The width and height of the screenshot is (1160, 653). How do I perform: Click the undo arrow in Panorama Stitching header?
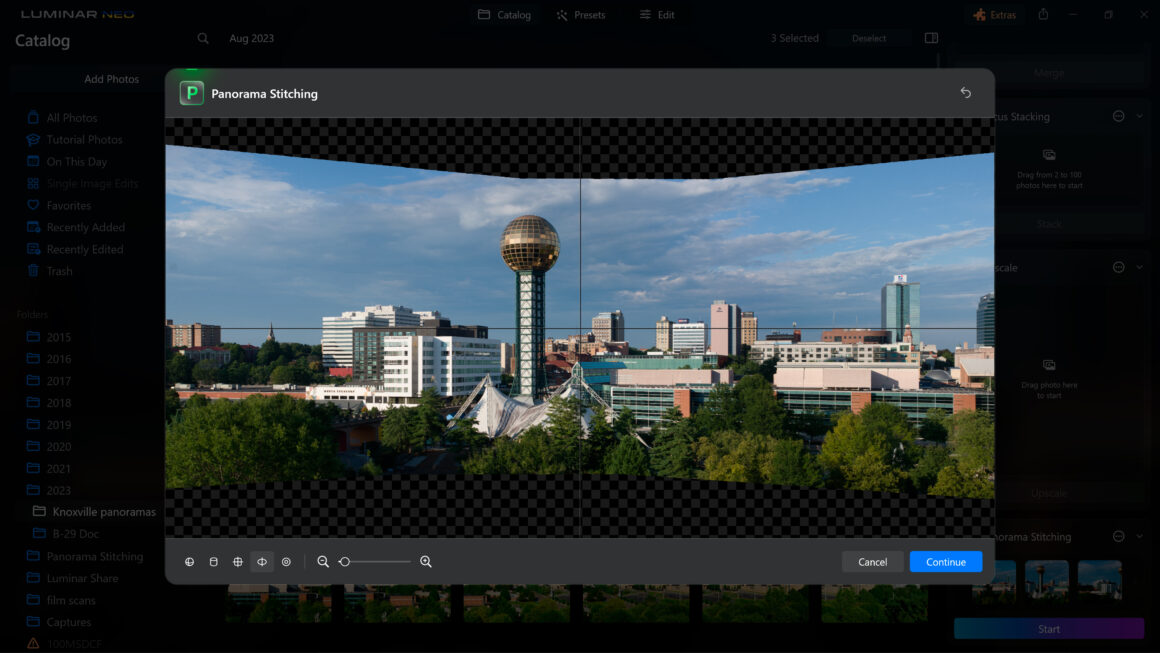[x=965, y=92]
